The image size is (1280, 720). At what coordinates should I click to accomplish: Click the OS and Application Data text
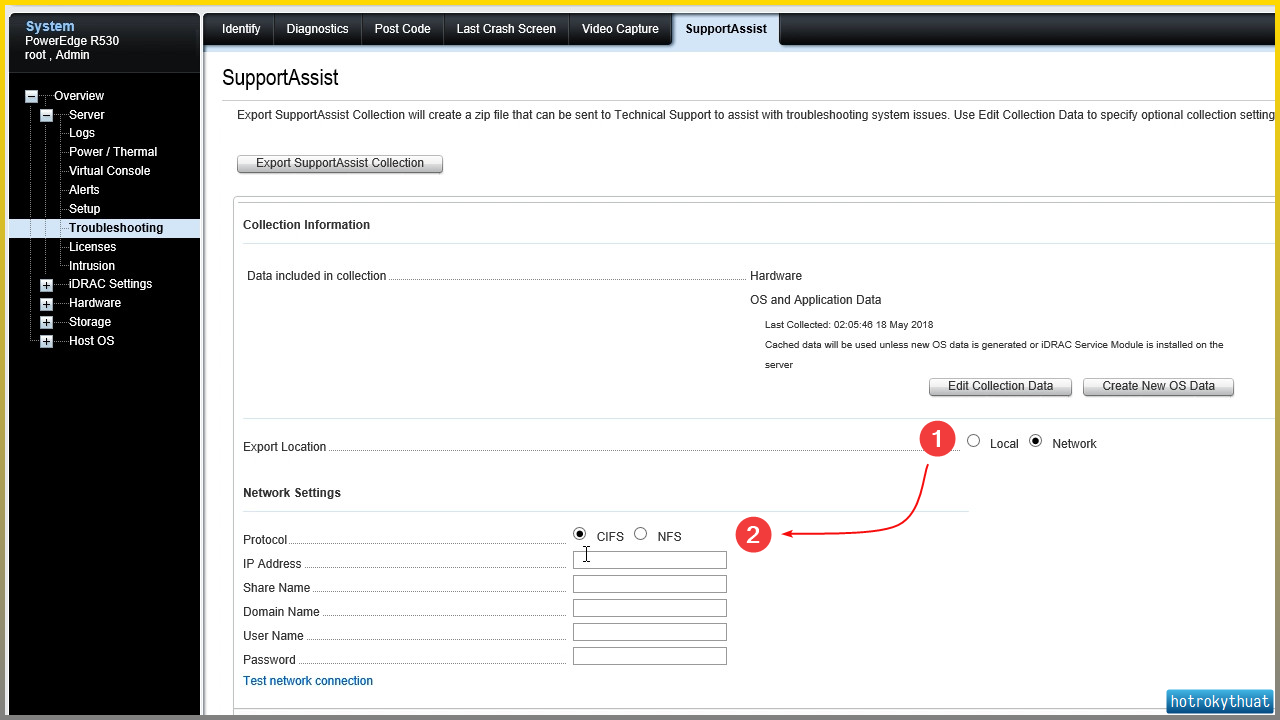click(x=816, y=300)
